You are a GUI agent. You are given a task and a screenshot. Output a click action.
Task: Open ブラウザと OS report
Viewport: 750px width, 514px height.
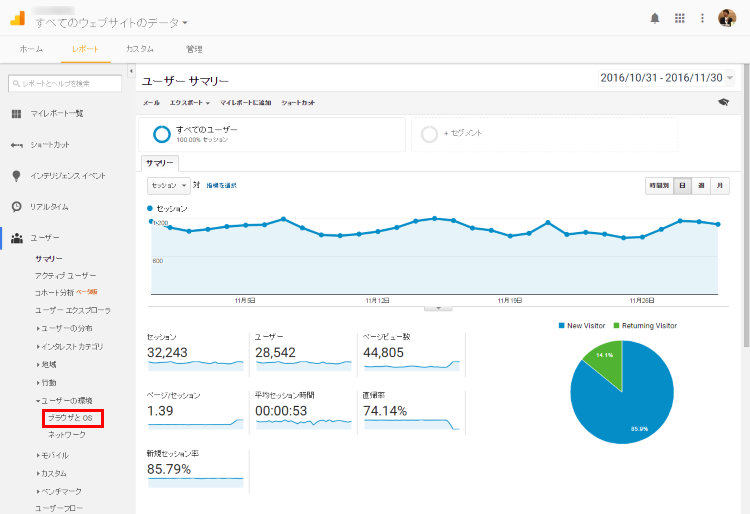pos(70,417)
